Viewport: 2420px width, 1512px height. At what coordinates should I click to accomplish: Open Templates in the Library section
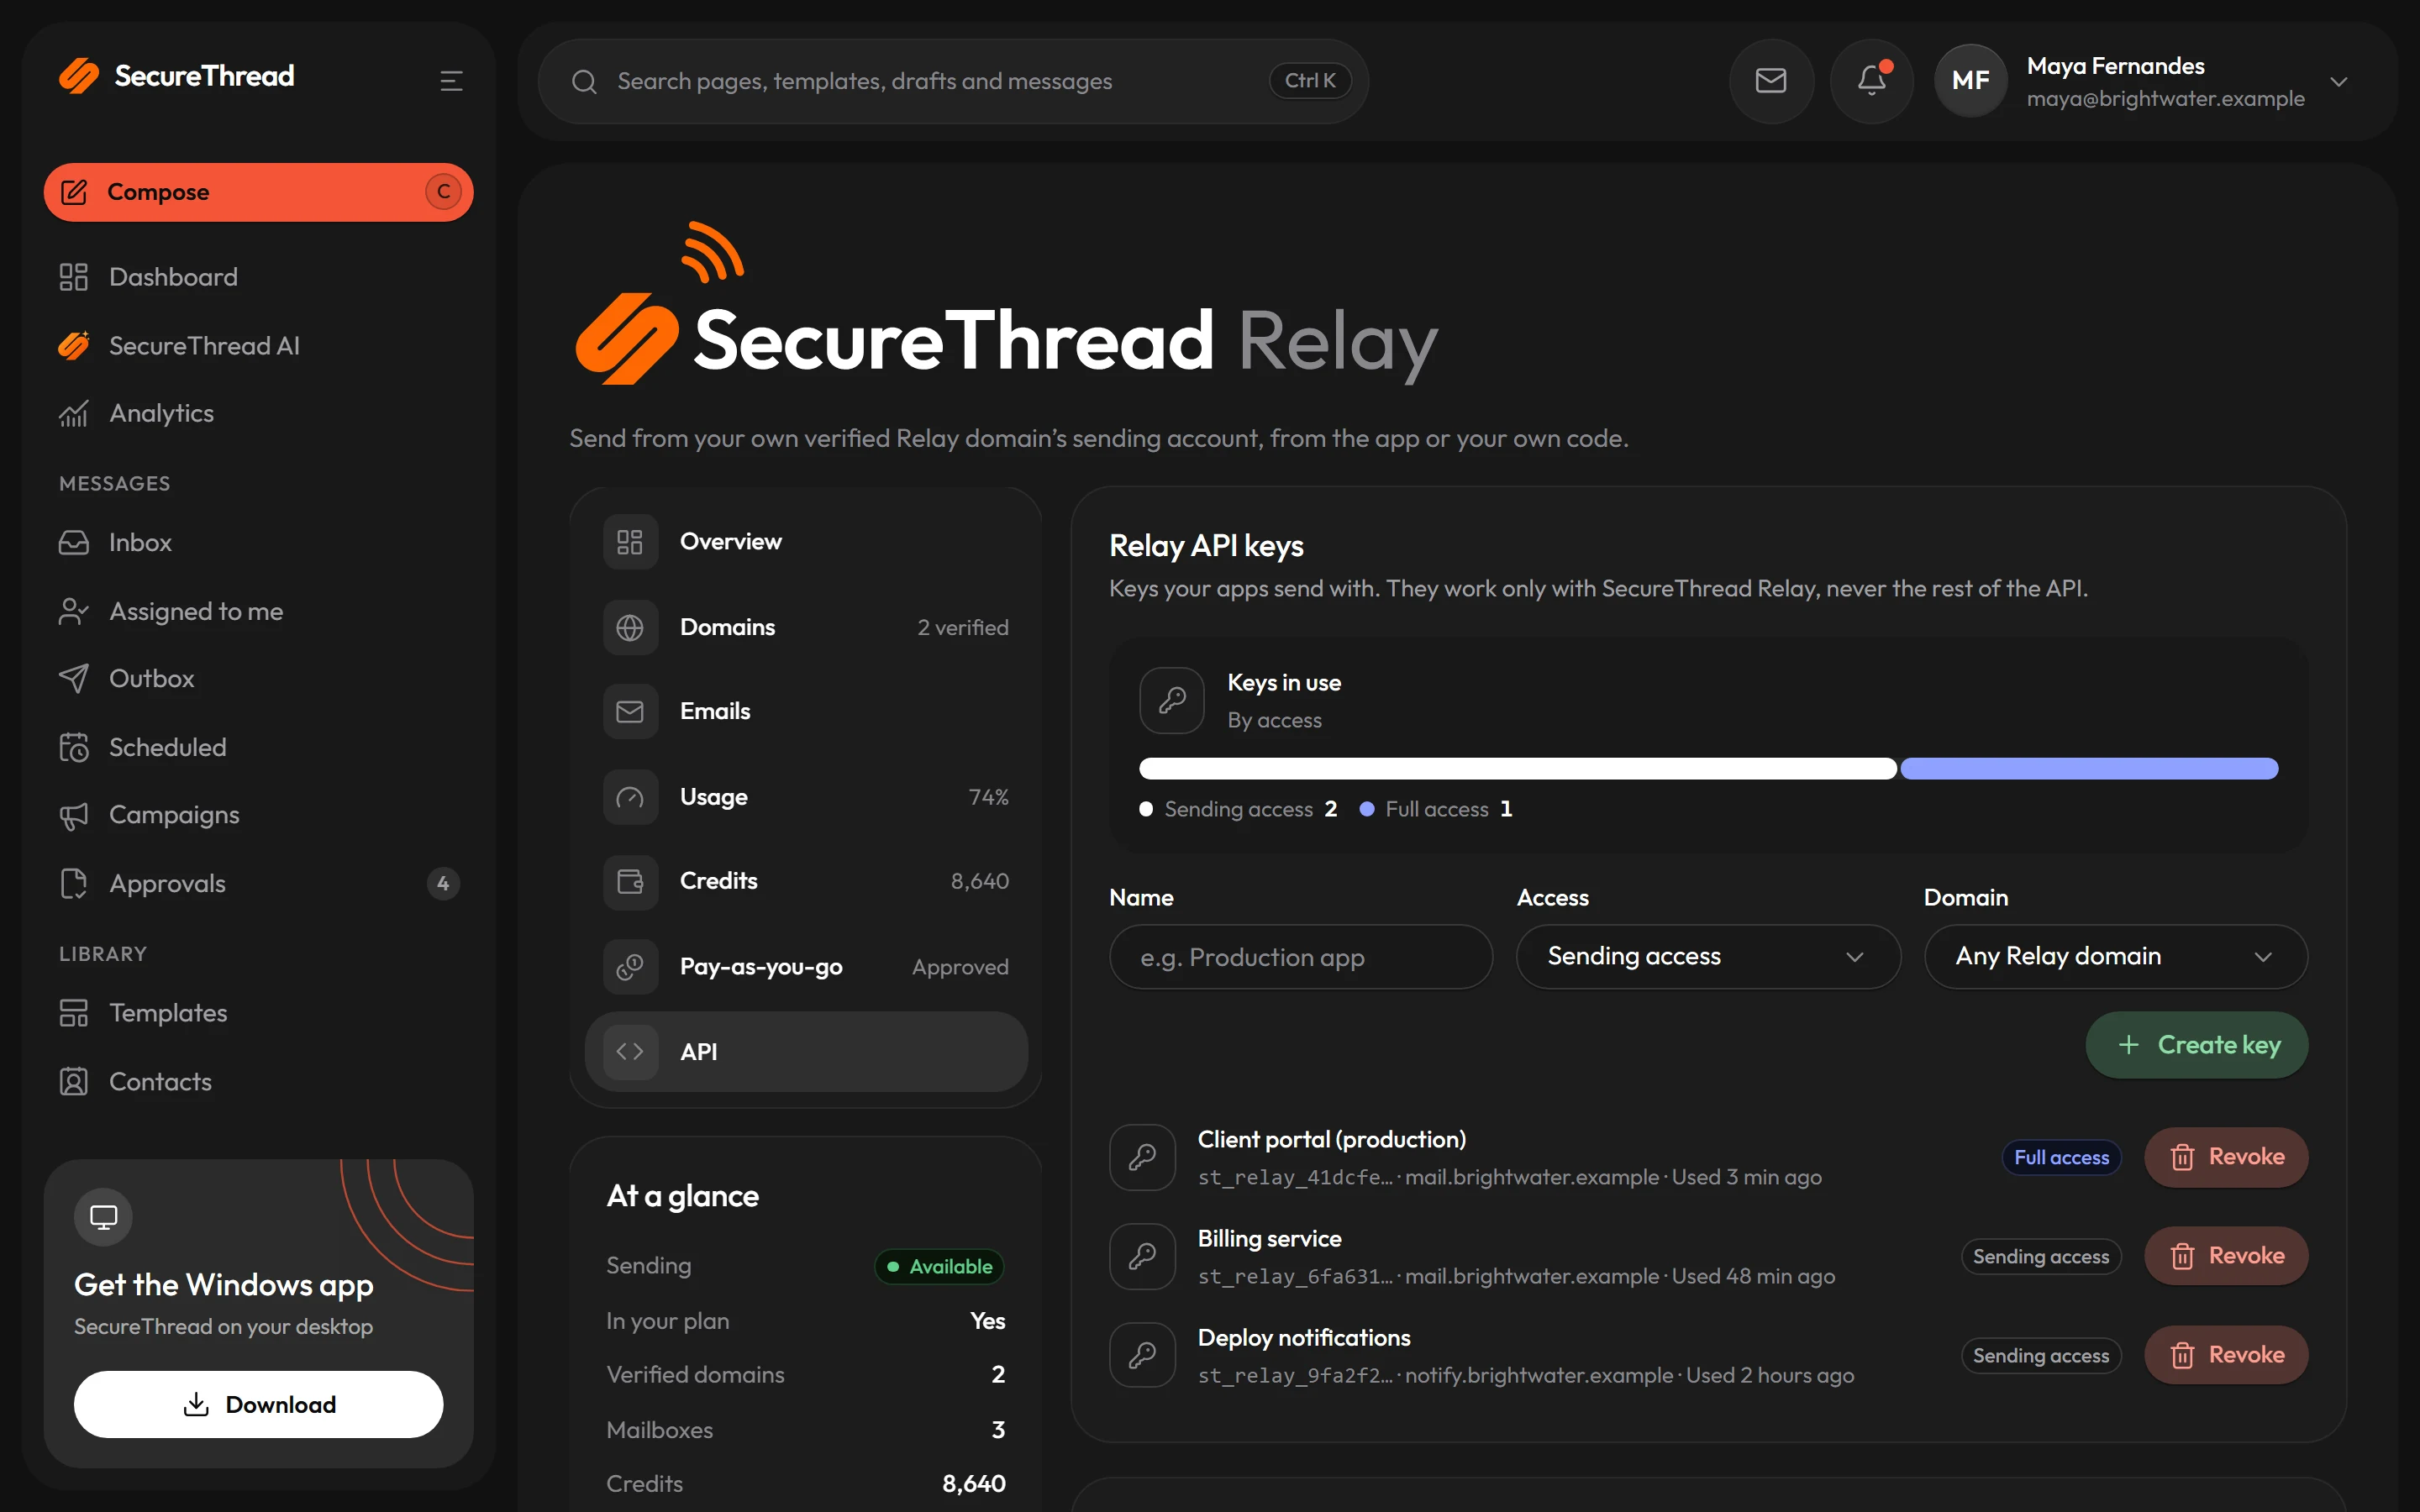[x=258, y=1013]
